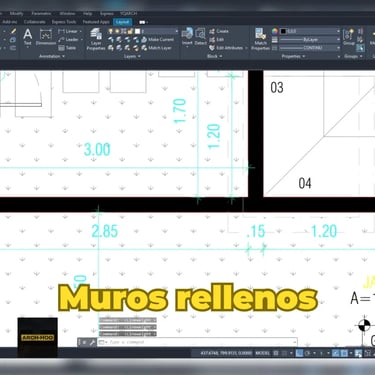The height and width of the screenshot is (375, 375).
Task: Open the Modify menu
Action: pyautogui.click(x=16, y=14)
